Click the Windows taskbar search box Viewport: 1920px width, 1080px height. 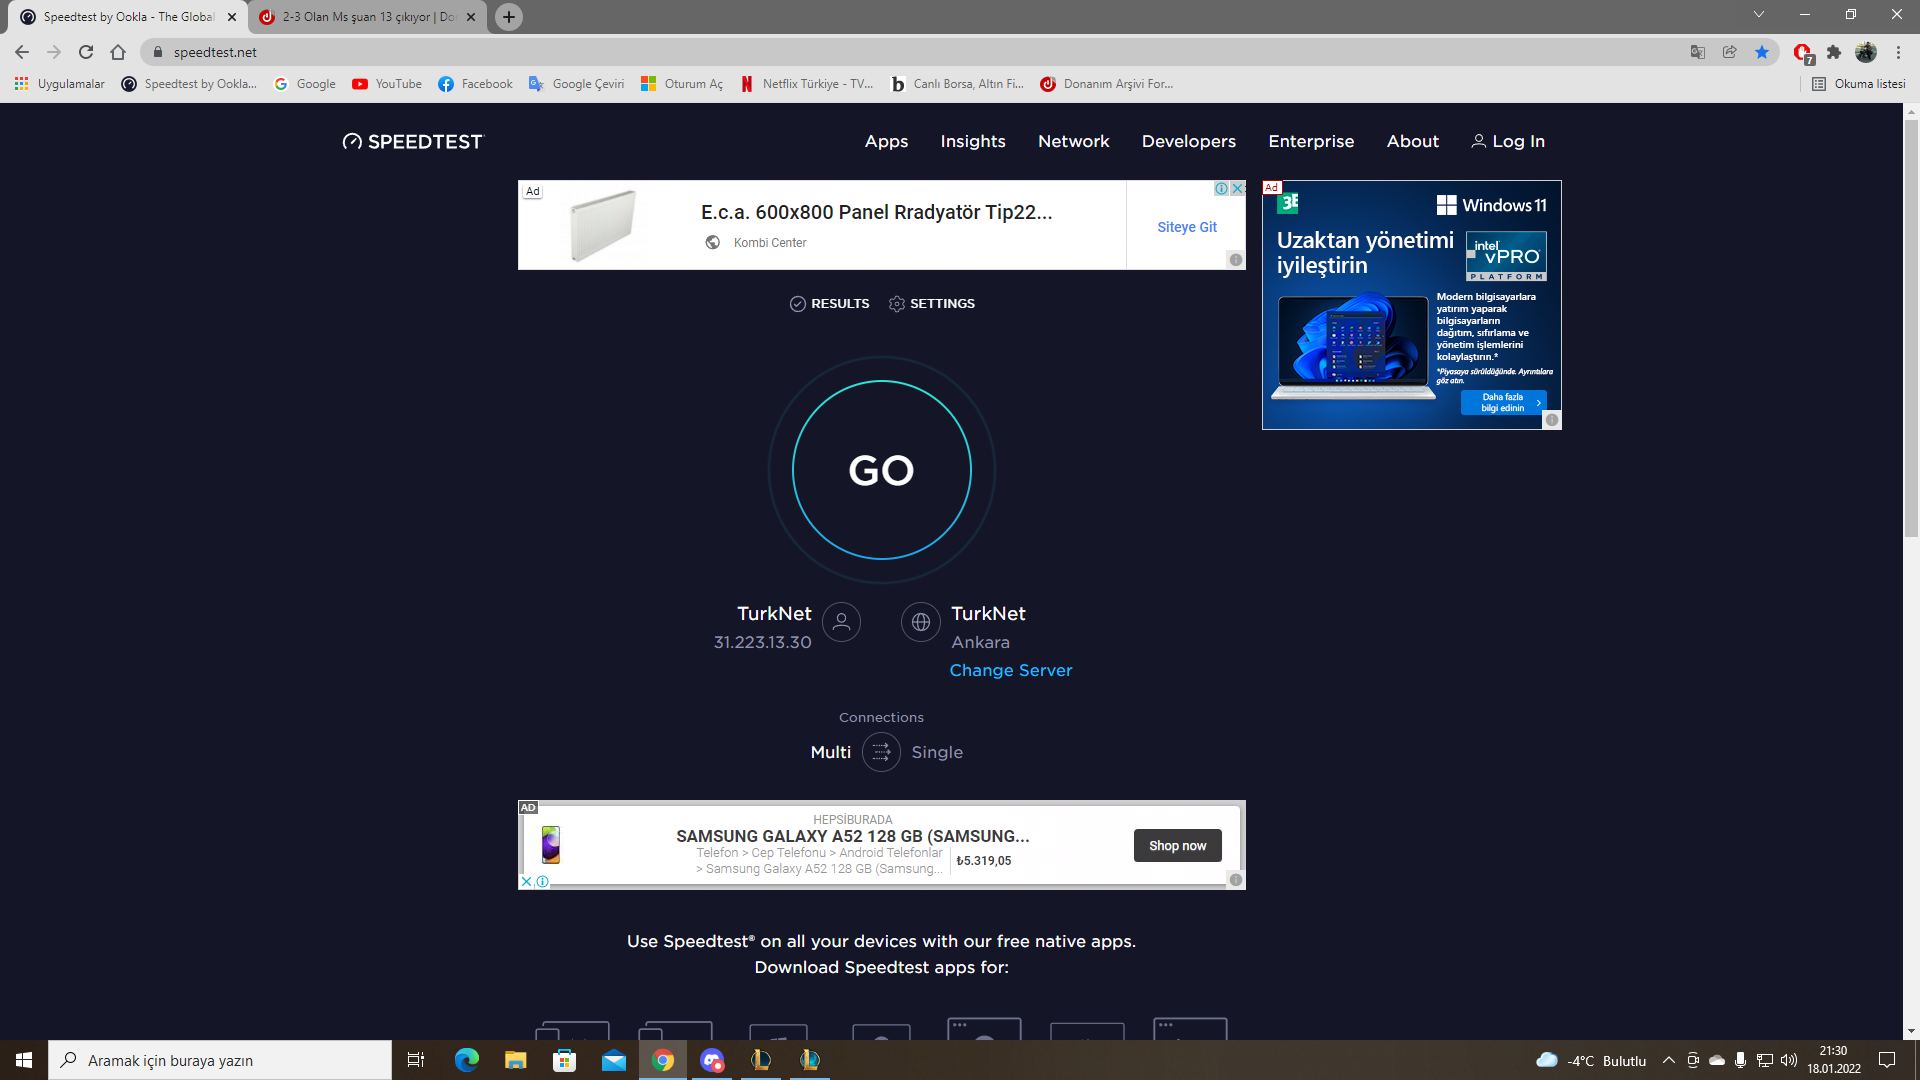click(x=220, y=1060)
